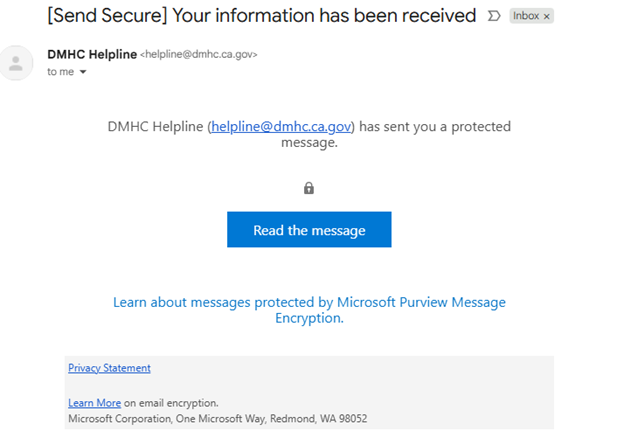Image resolution: width=624 pixels, height=445 pixels.
Task: Follow the "Learn More" email encryption link
Action: tap(94, 403)
